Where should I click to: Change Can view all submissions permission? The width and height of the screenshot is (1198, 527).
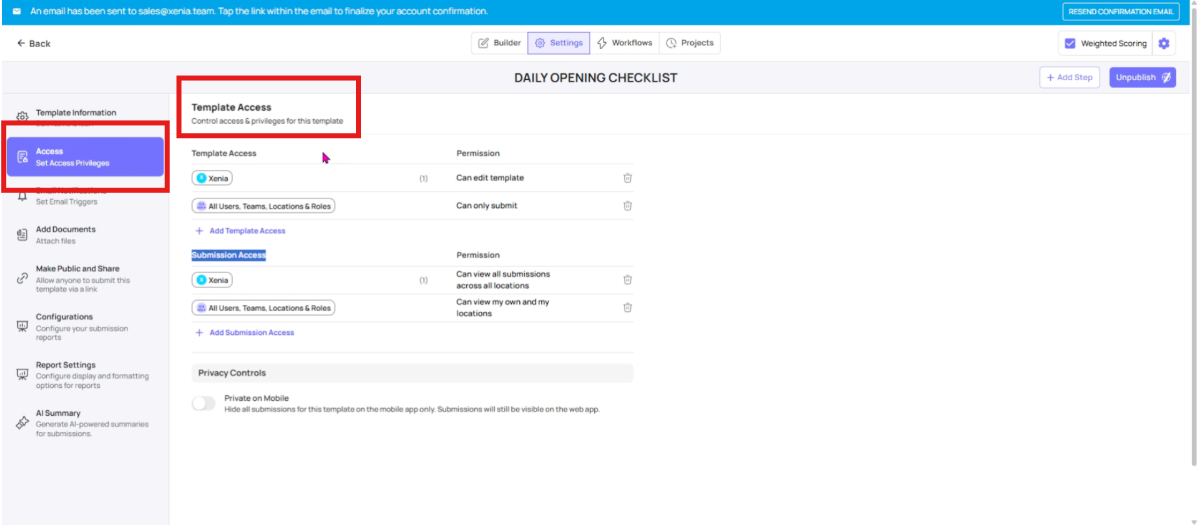[x=503, y=280]
